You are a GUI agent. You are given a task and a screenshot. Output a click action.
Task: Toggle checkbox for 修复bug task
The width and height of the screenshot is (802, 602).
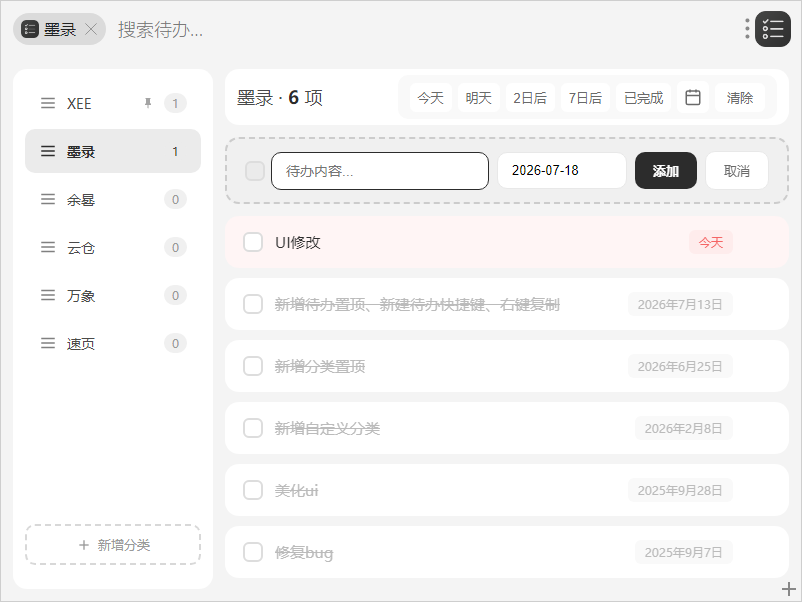point(253,552)
